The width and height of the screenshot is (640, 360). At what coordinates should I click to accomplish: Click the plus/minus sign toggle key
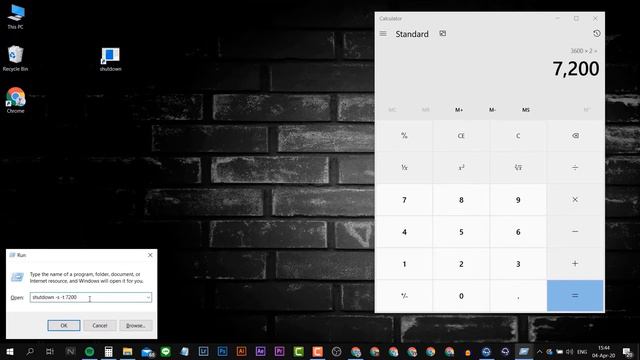point(404,296)
